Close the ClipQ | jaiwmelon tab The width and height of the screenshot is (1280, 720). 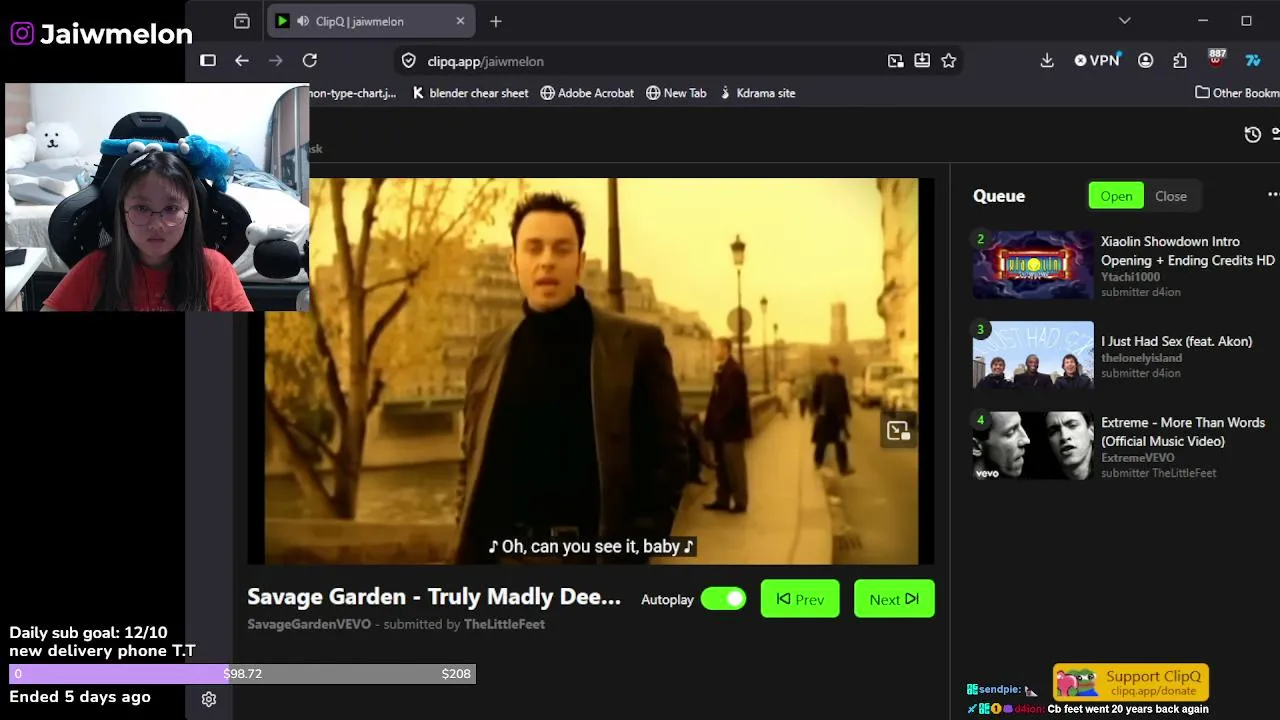460,21
